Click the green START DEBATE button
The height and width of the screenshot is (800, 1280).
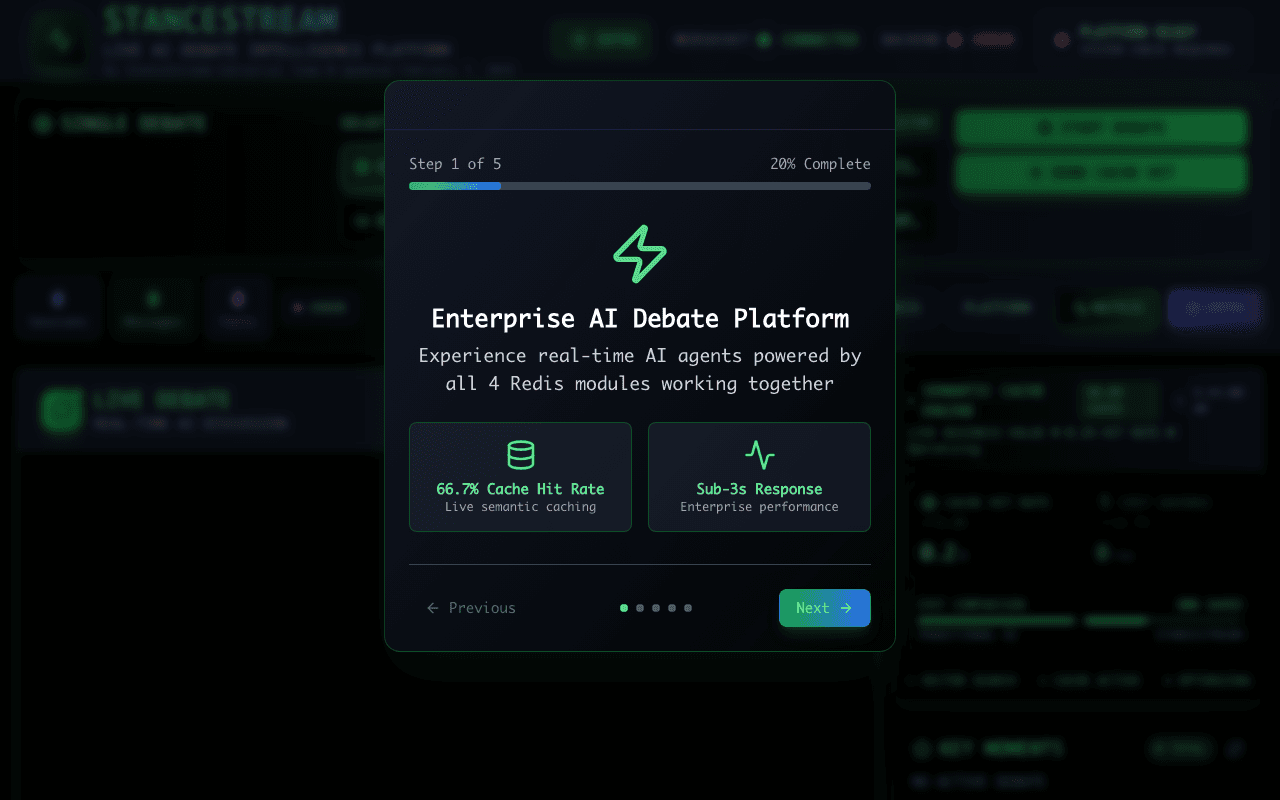1100,127
